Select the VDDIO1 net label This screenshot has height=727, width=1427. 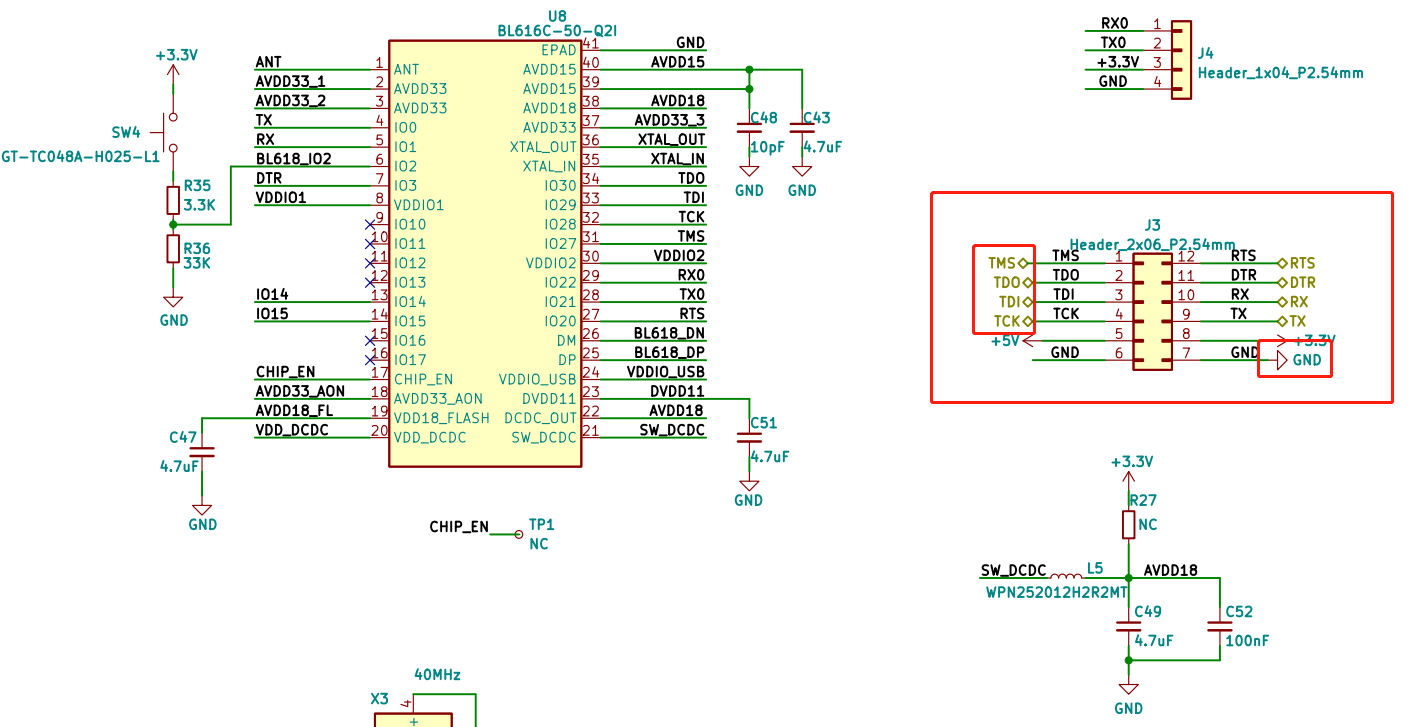281,197
